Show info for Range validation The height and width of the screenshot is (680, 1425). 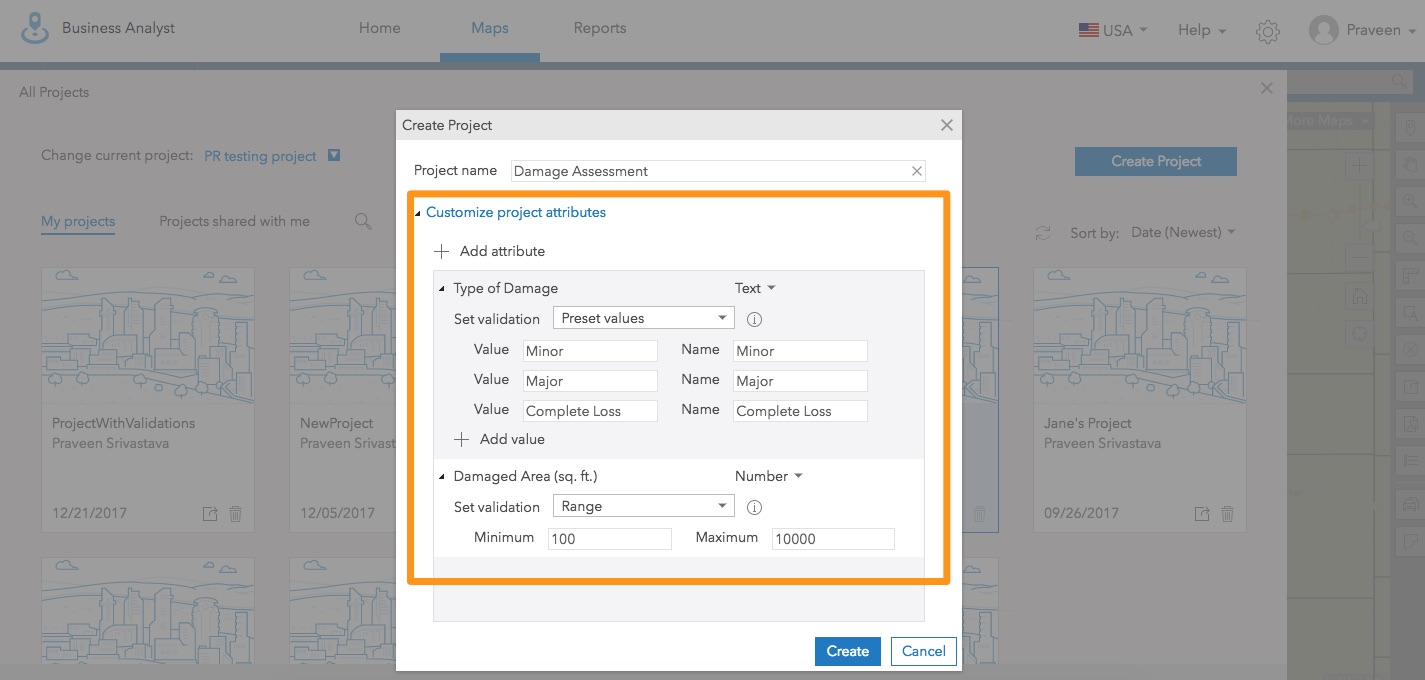[x=755, y=508]
